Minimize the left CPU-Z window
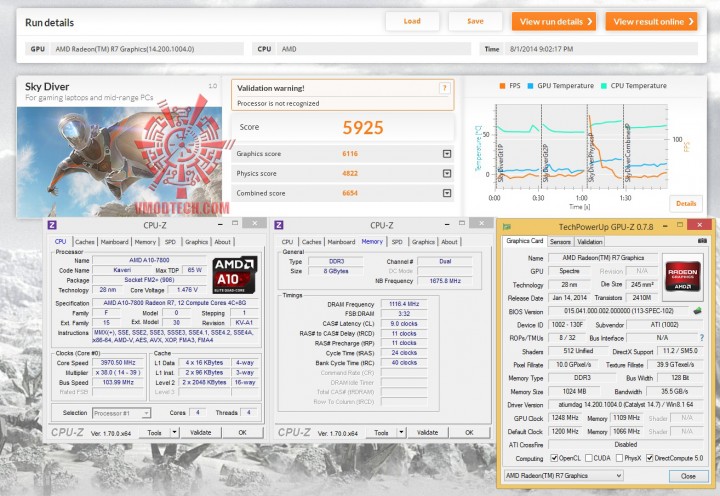Screen dimensions: 720x496 pyautogui.click(x=220, y=224)
